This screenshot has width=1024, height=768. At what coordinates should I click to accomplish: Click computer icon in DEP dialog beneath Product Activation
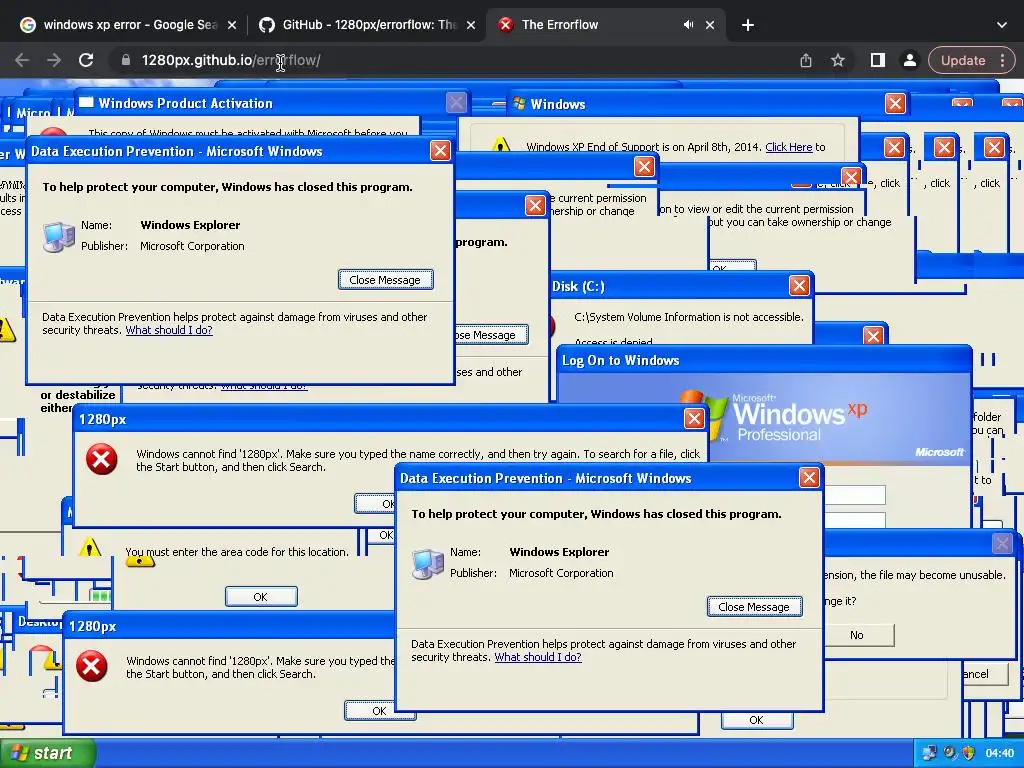click(x=59, y=236)
